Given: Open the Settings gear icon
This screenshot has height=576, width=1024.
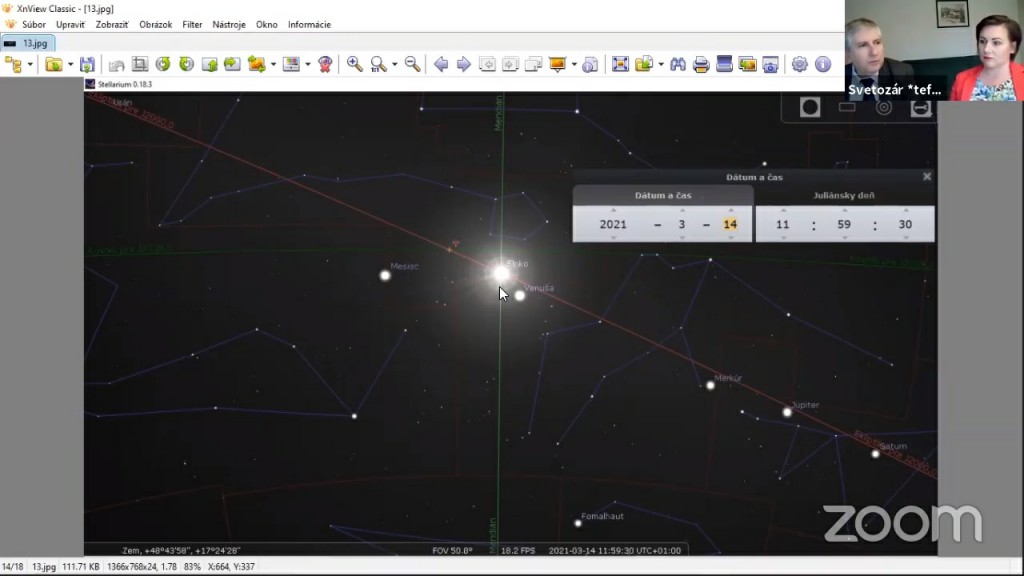Looking at the screenshot, I should click(799, 64).
